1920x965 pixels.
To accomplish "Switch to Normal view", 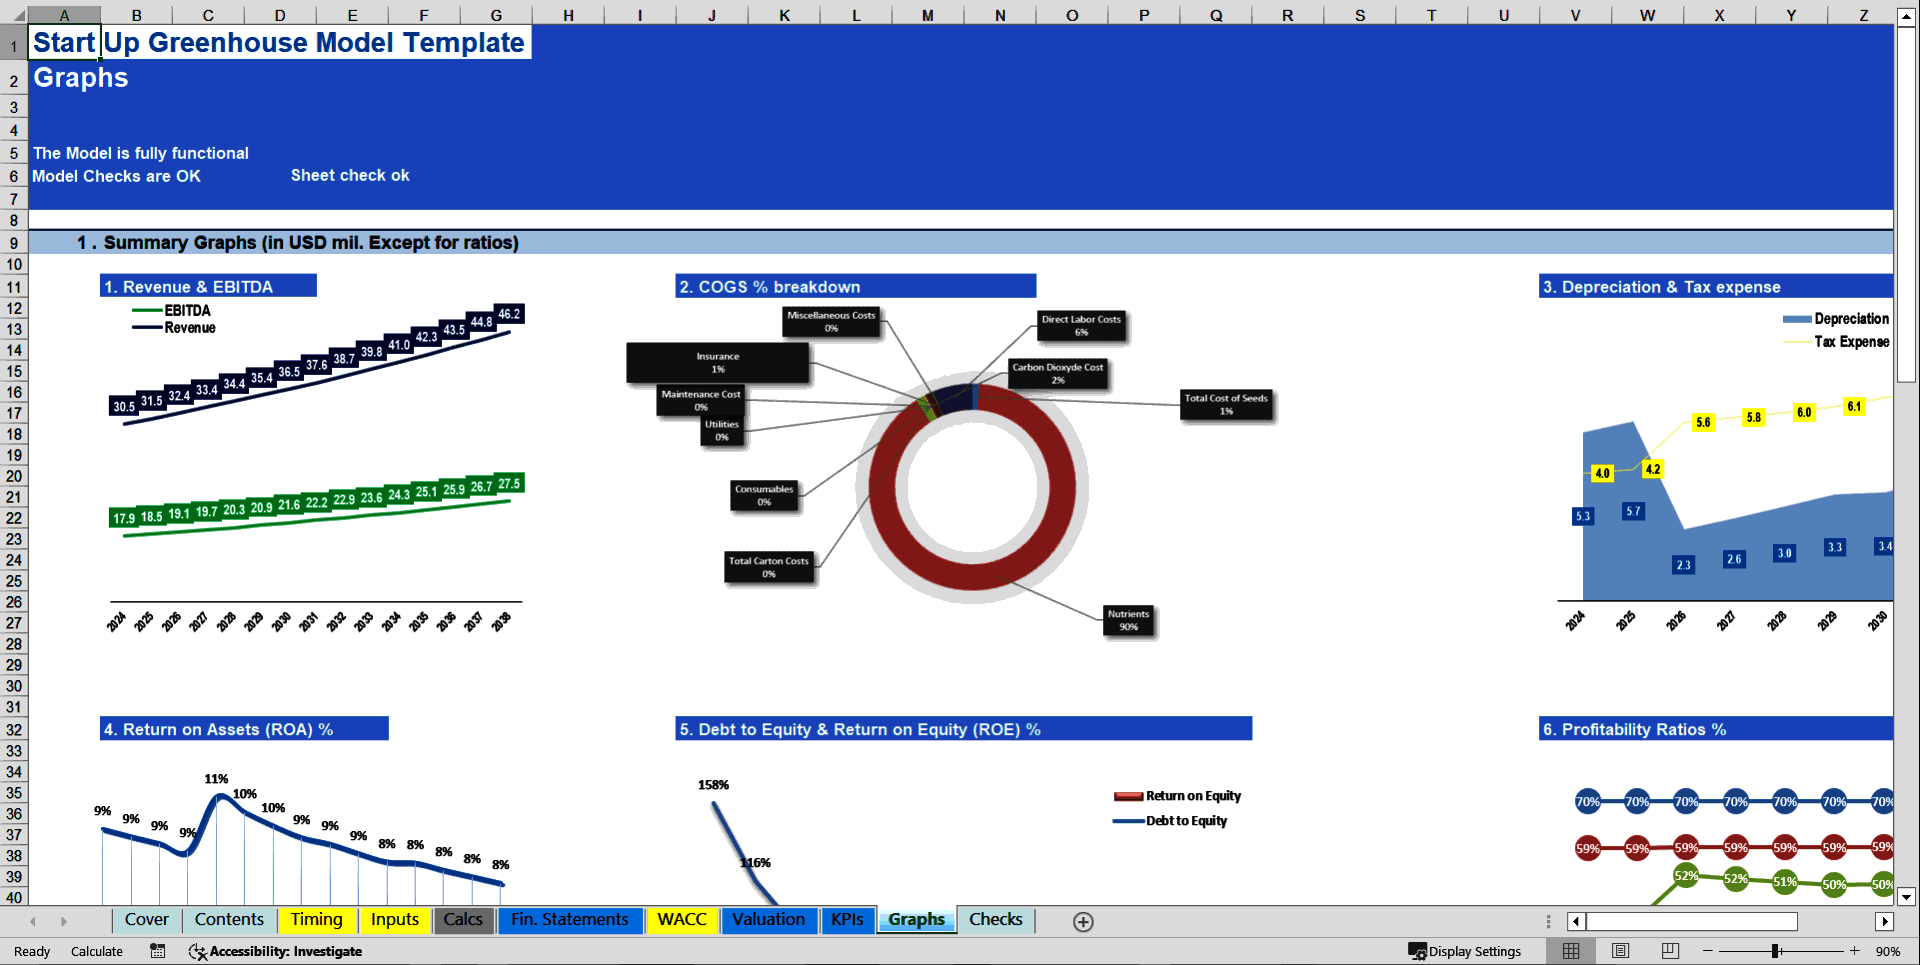I will pyautogui.click(x=1571, y=951).
